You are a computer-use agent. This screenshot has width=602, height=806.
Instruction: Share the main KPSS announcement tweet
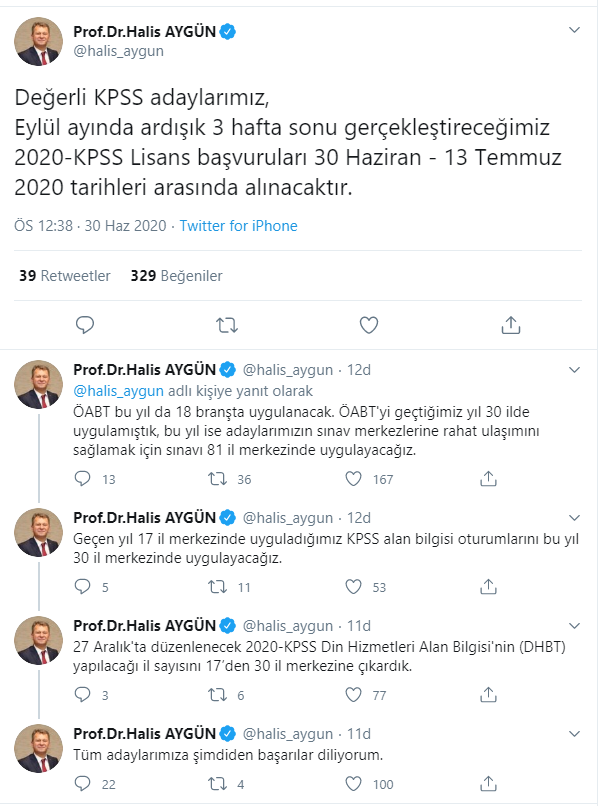(x=510, y=325)
